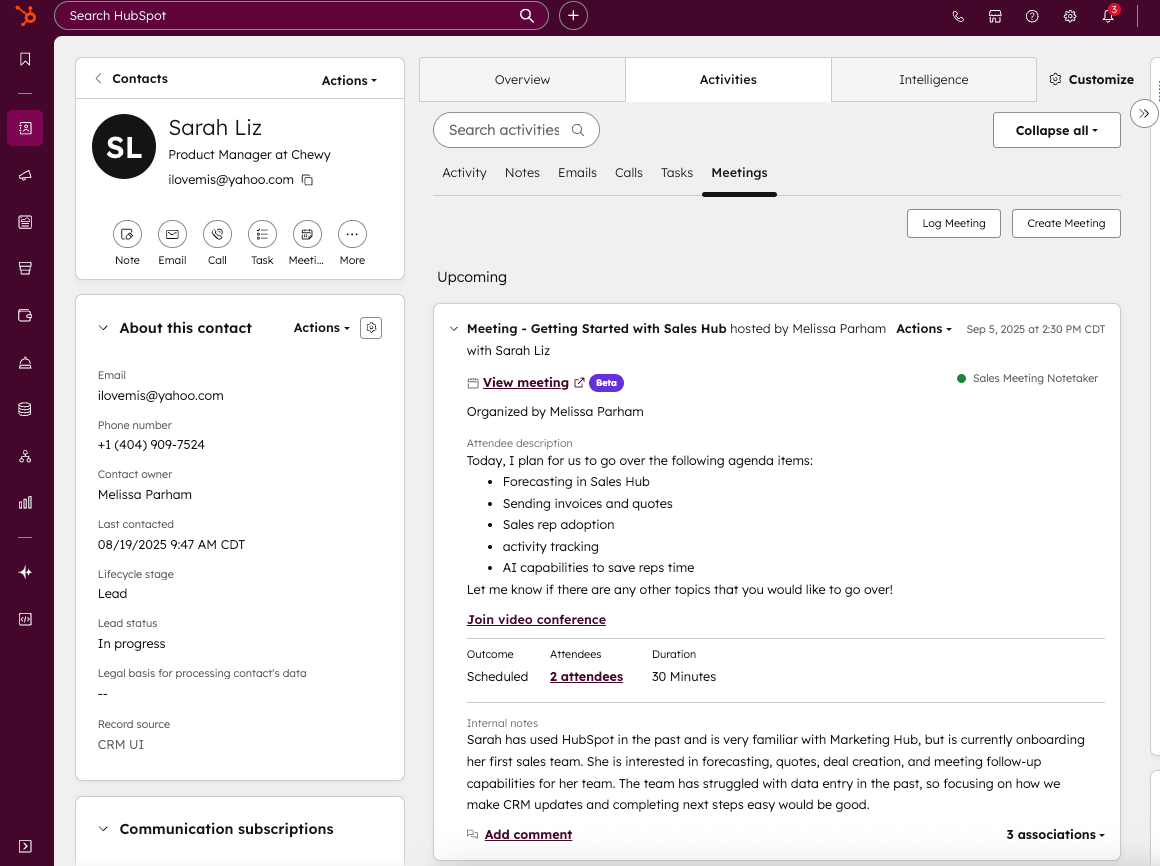Open the Join video conference link
1160x866 pixels.
click(x=536, y=619)
